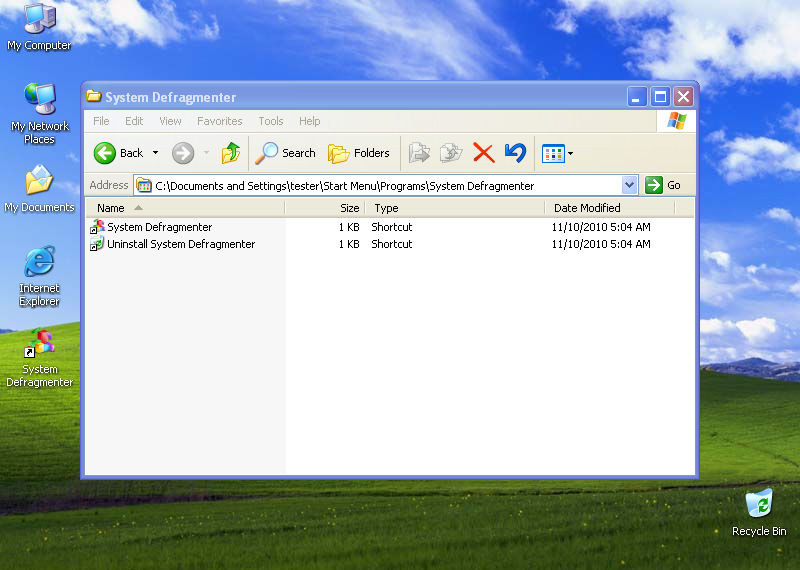
Task: Sort files by the Name column
Action: tap(185, 208)
